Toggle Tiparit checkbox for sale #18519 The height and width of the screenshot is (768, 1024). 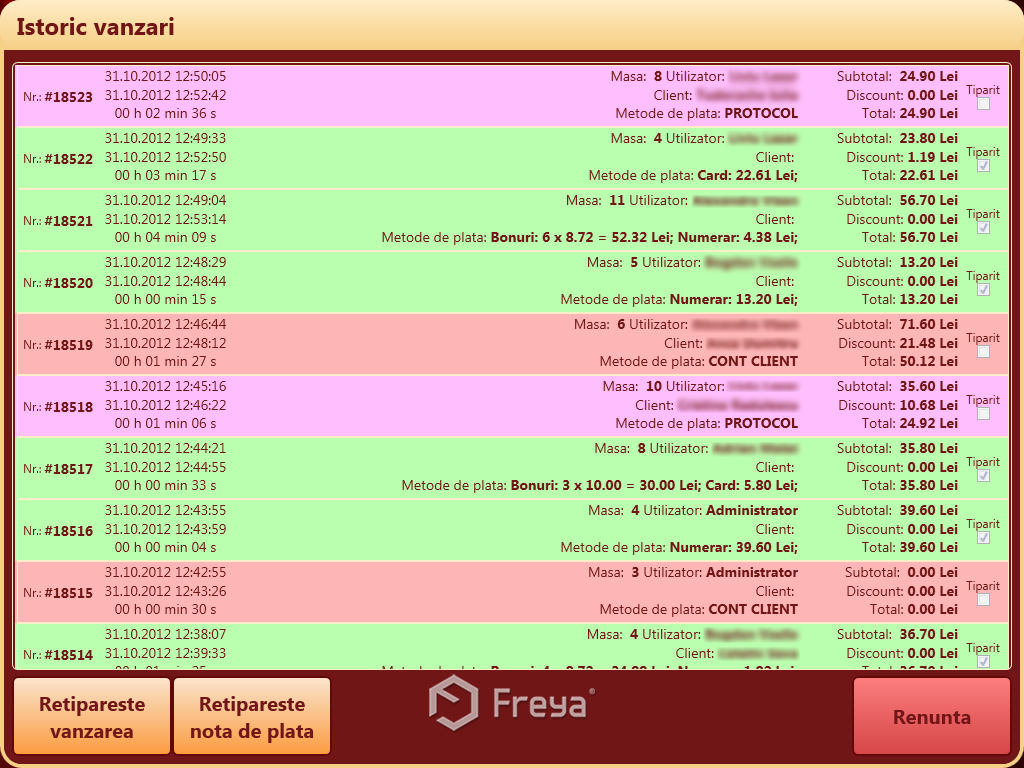coord(983,352)
